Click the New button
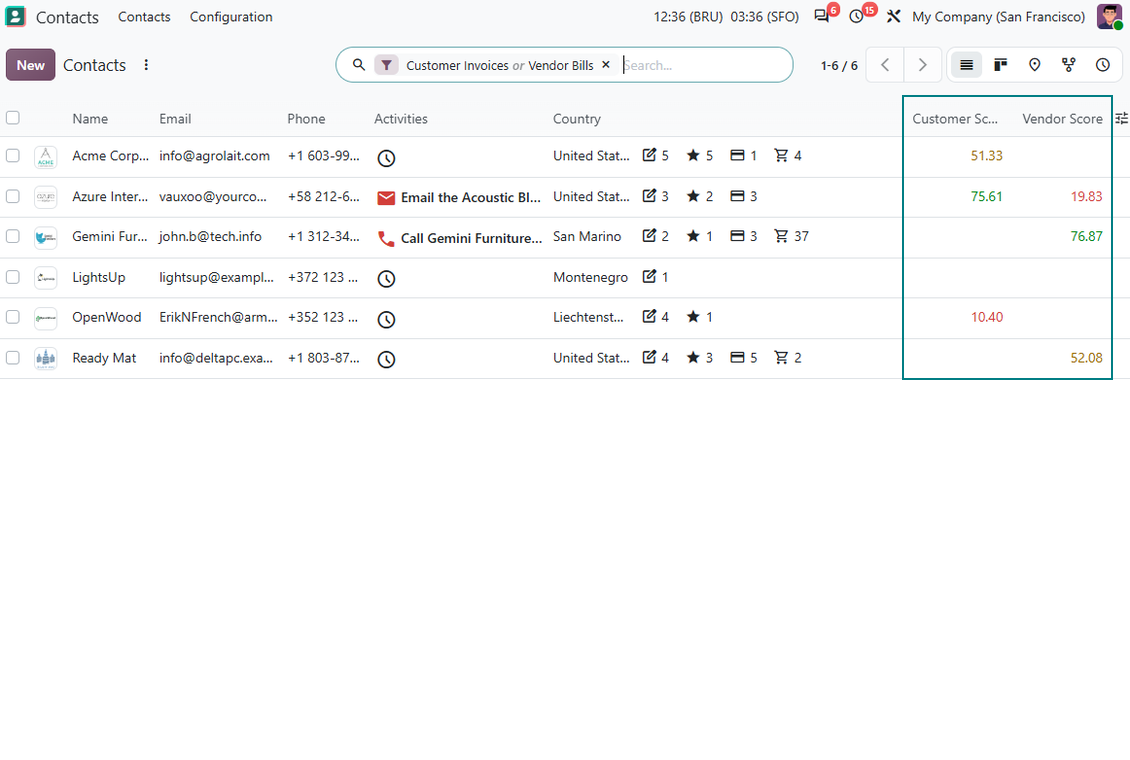 tap(30, 65)
